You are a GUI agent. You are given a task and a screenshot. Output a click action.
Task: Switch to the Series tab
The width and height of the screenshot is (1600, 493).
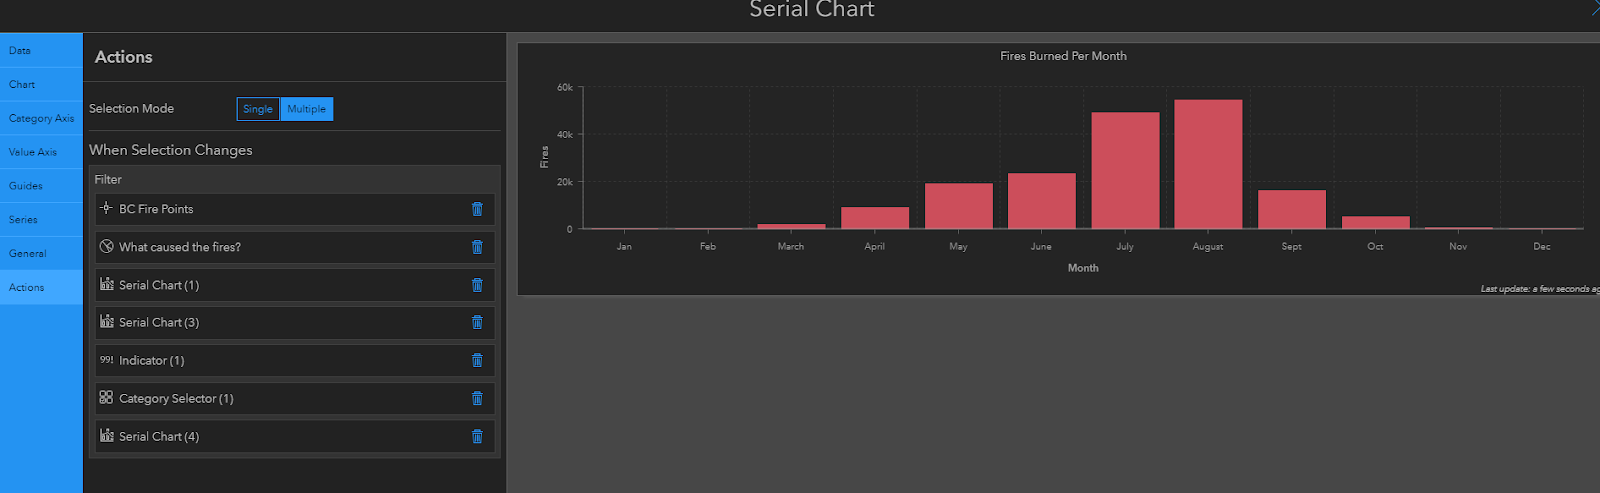coord(41,220)
